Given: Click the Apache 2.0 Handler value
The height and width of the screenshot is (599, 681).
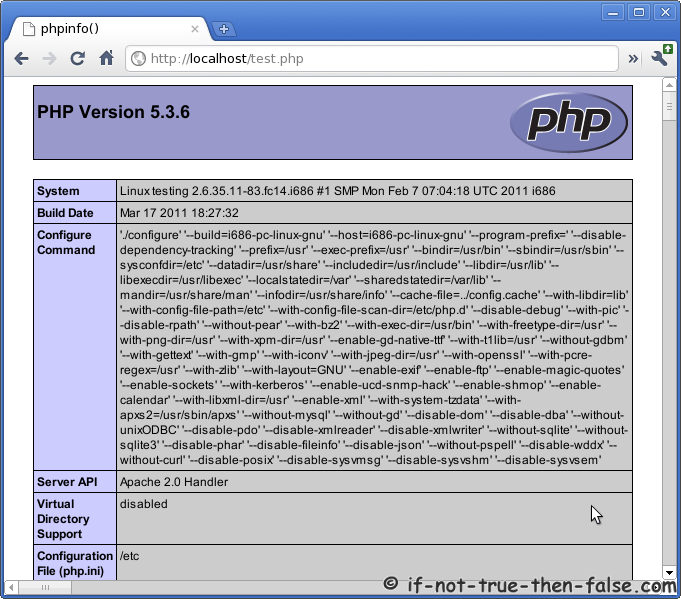Looking at the screenshot, I should [174, 482].
